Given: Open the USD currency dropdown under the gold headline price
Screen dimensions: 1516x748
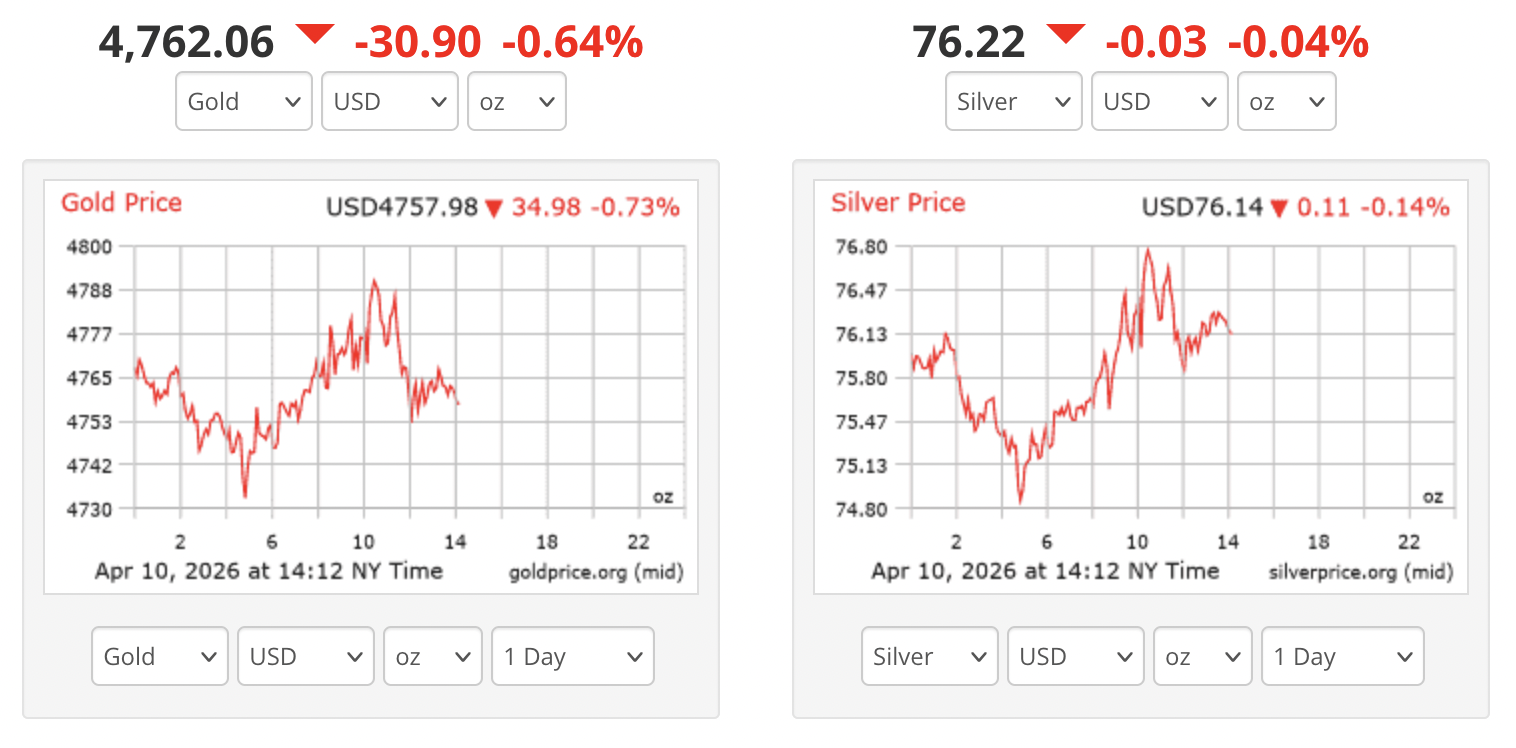Looking at the screenshot, I should click(x=389, y=101).
